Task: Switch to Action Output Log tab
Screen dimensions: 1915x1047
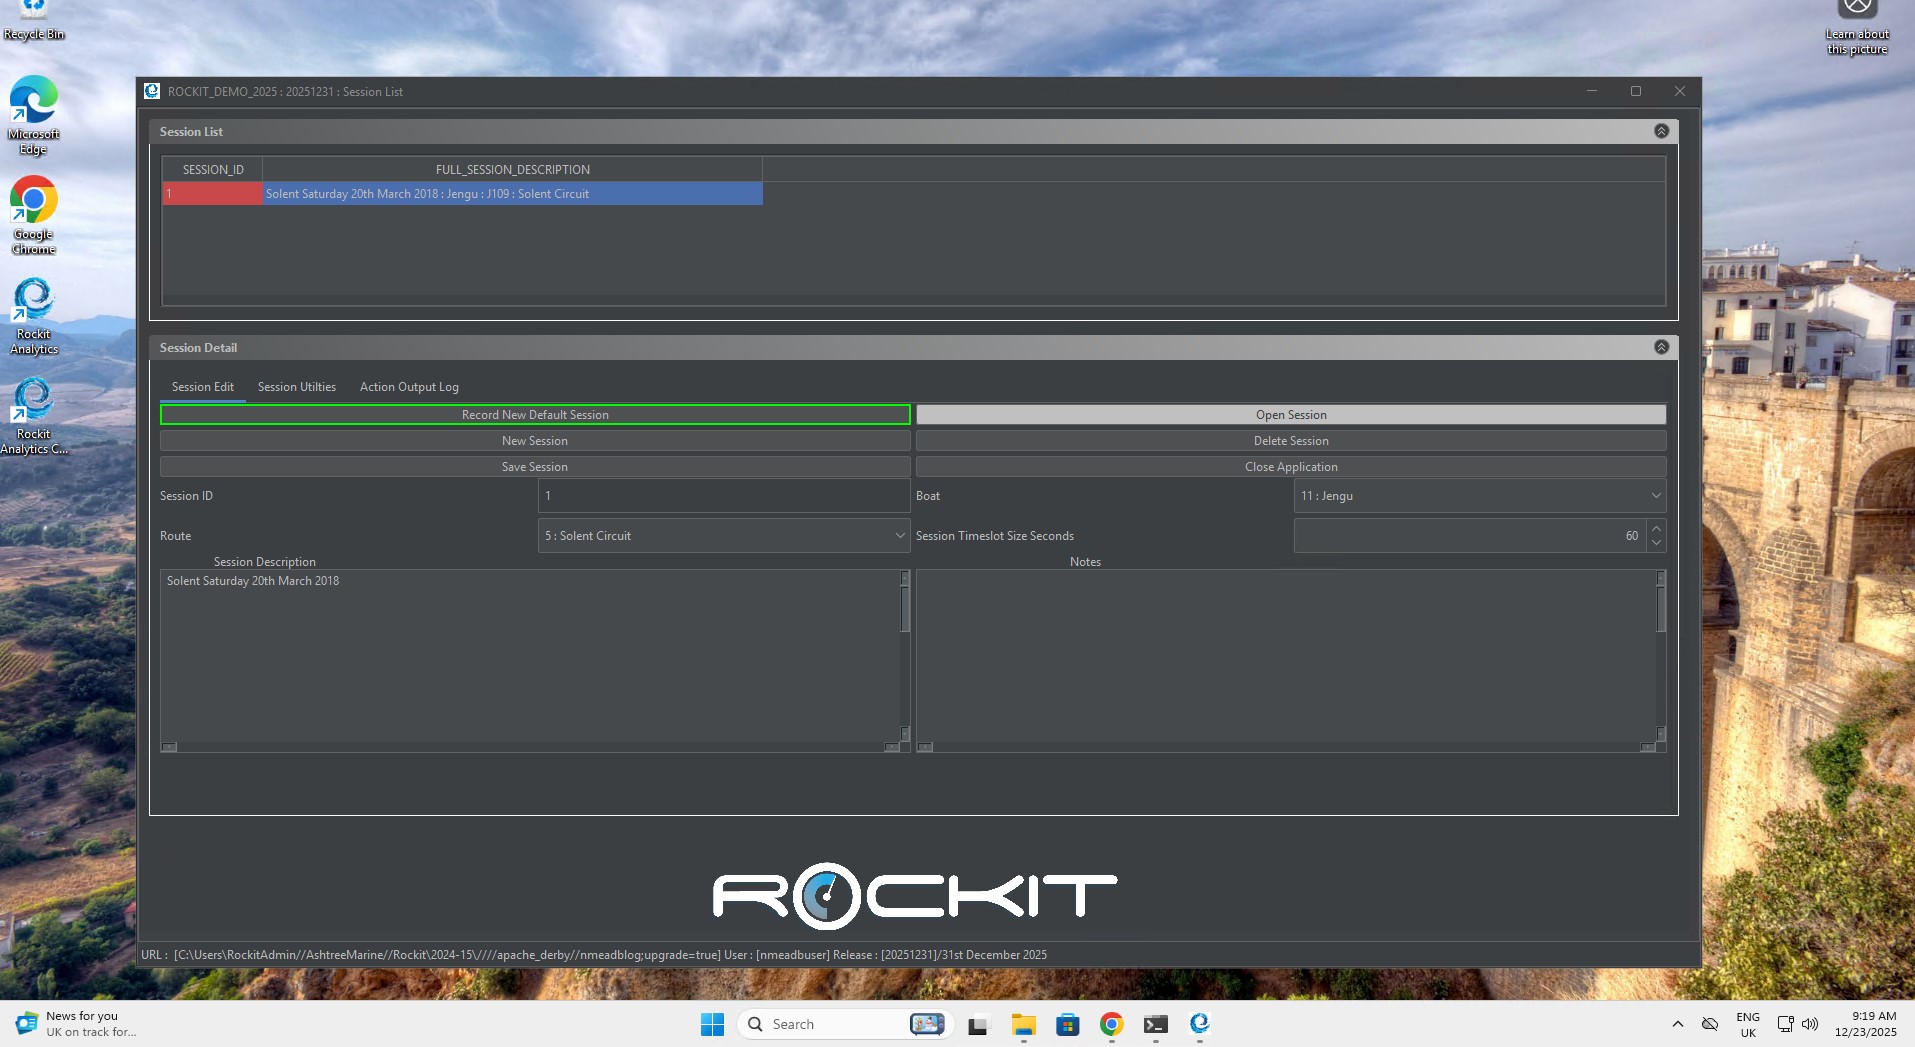Action: (x=409, y=387)
